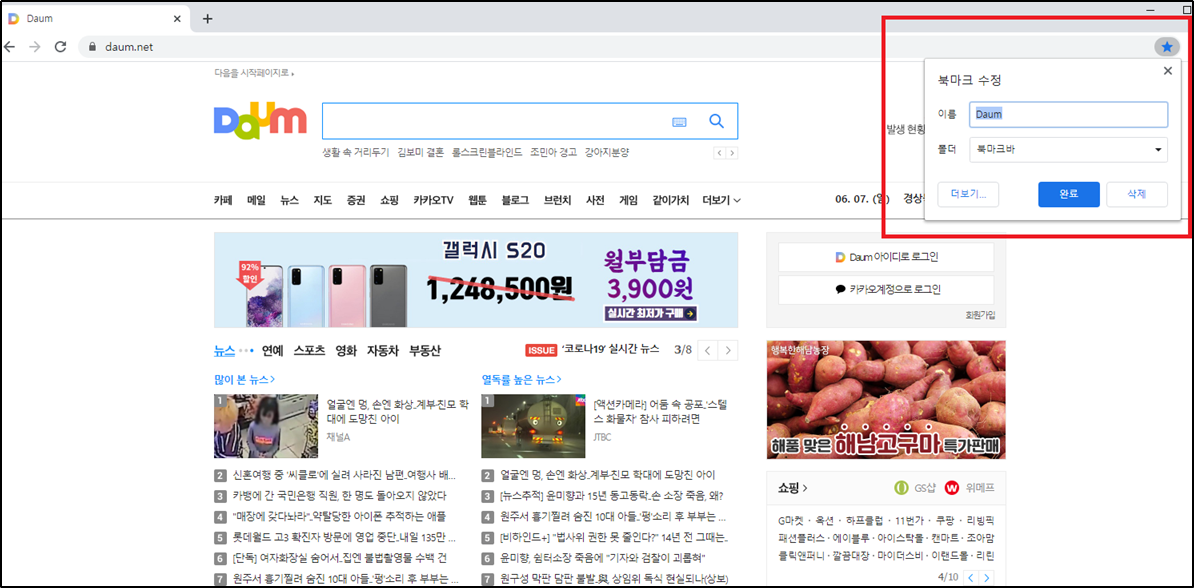Open the 증권 menu item
1194x588 pixels.
tap(356, 200)
